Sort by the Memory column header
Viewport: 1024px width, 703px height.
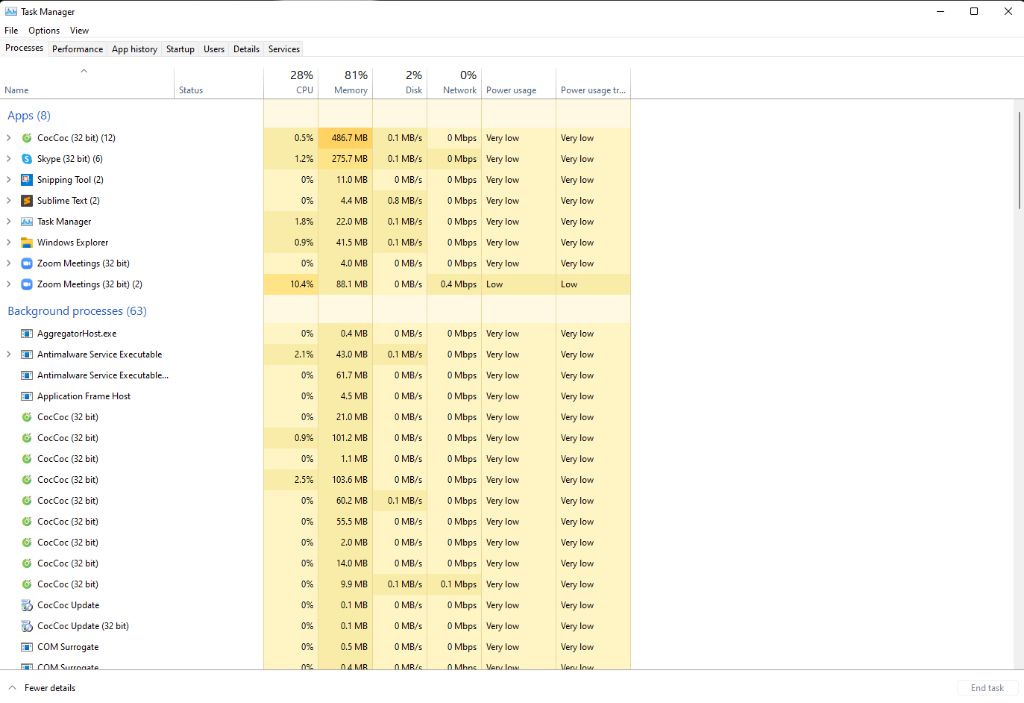click(345, 83)
